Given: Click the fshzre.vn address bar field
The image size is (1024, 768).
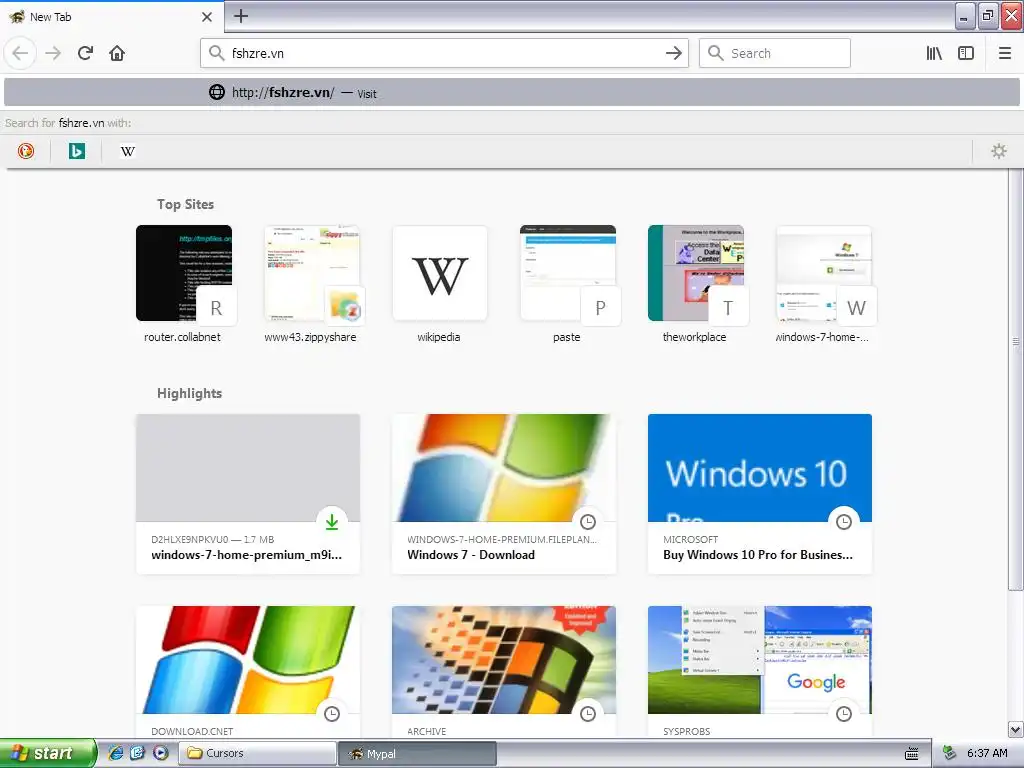Looking at the screenshot, I should [444, 53].
